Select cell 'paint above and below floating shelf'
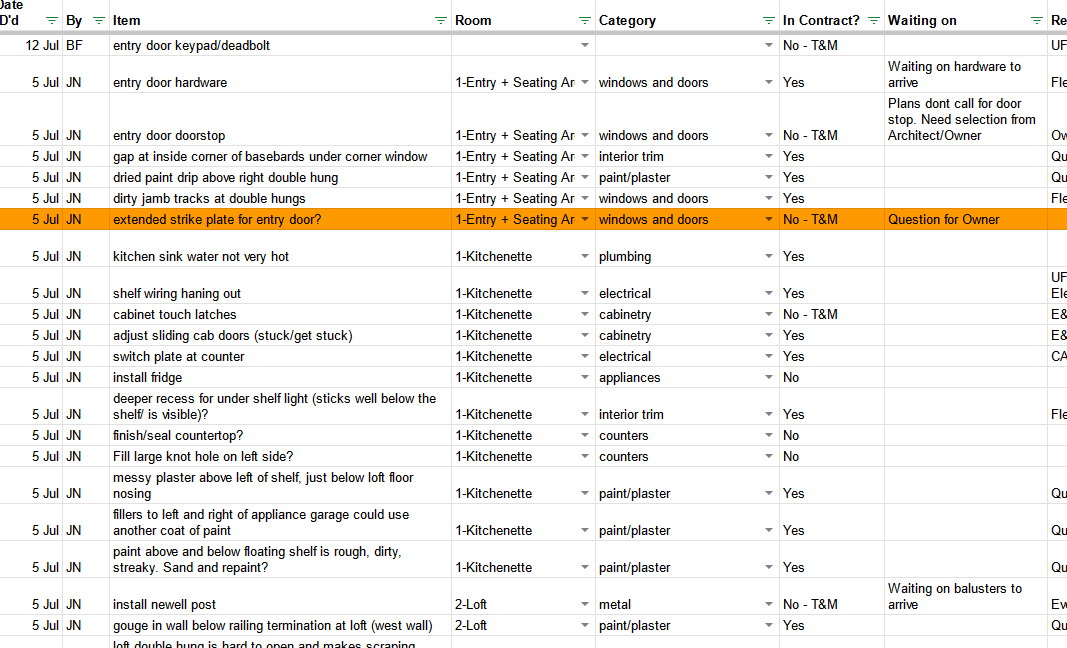Screen dimensions: 1067x648 (280, 560)
